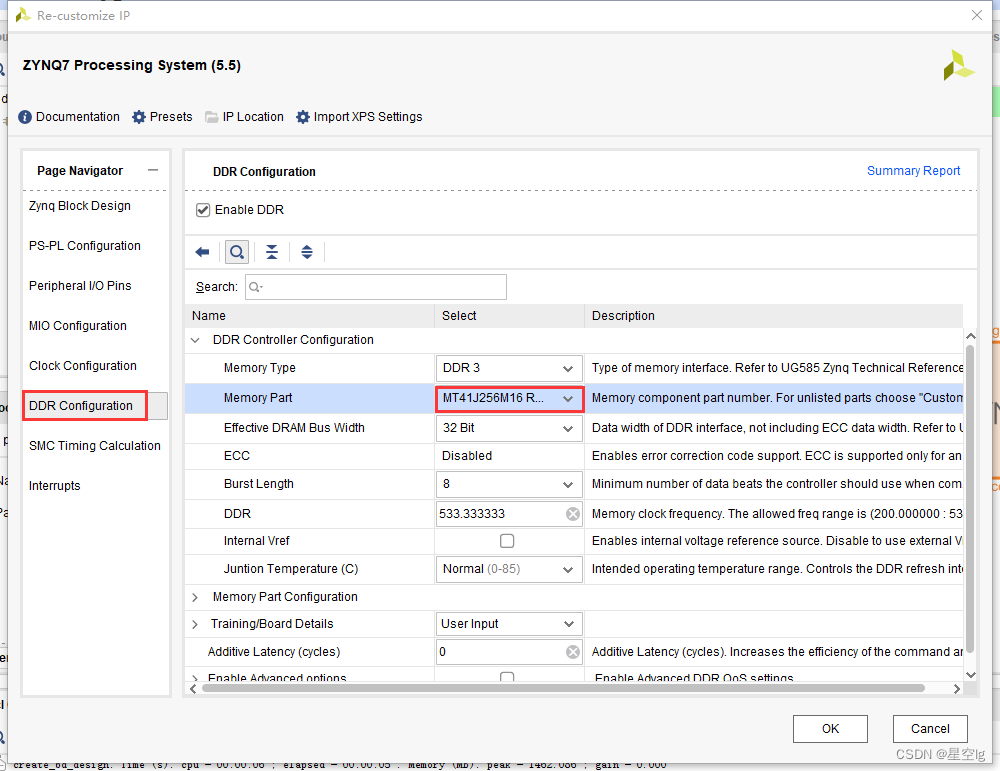Click into the Search input field
The height and width of the screenshot is (771, 1000).
pos(376,288)
